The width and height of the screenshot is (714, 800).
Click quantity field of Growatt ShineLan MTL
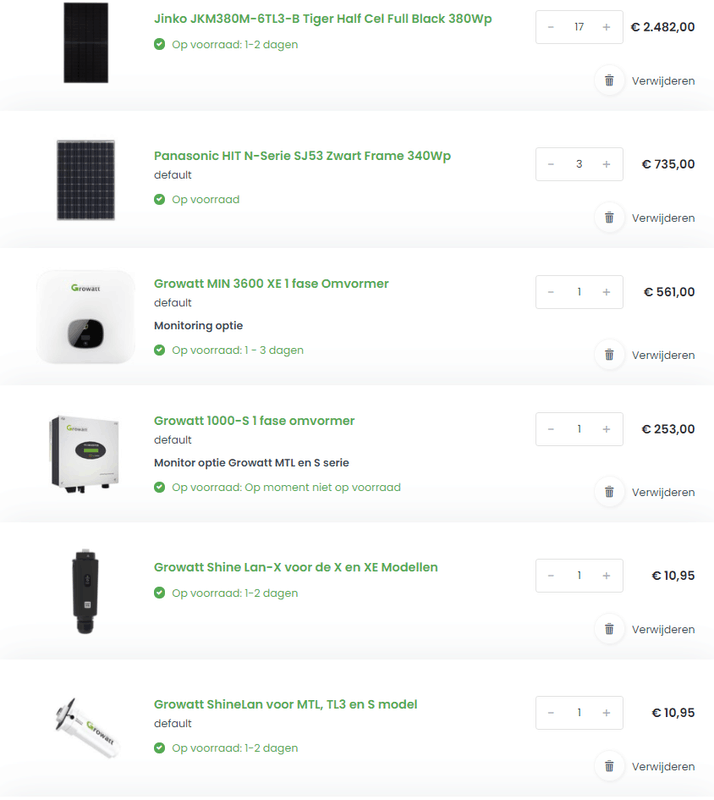point(579,713)
